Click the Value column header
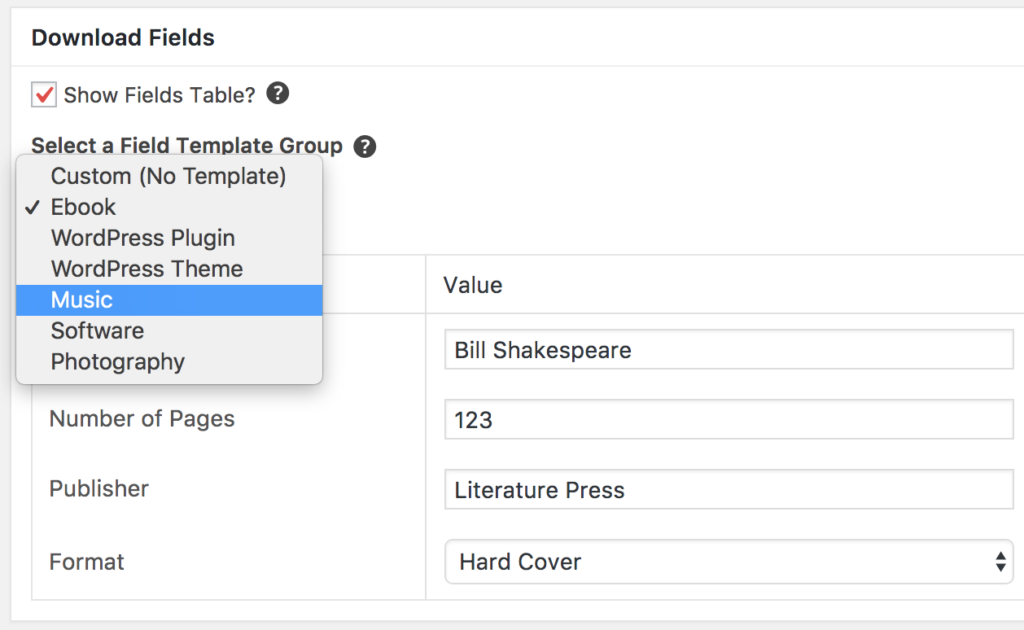This screenshot has height=630, width=1024. tap(473, 284)
